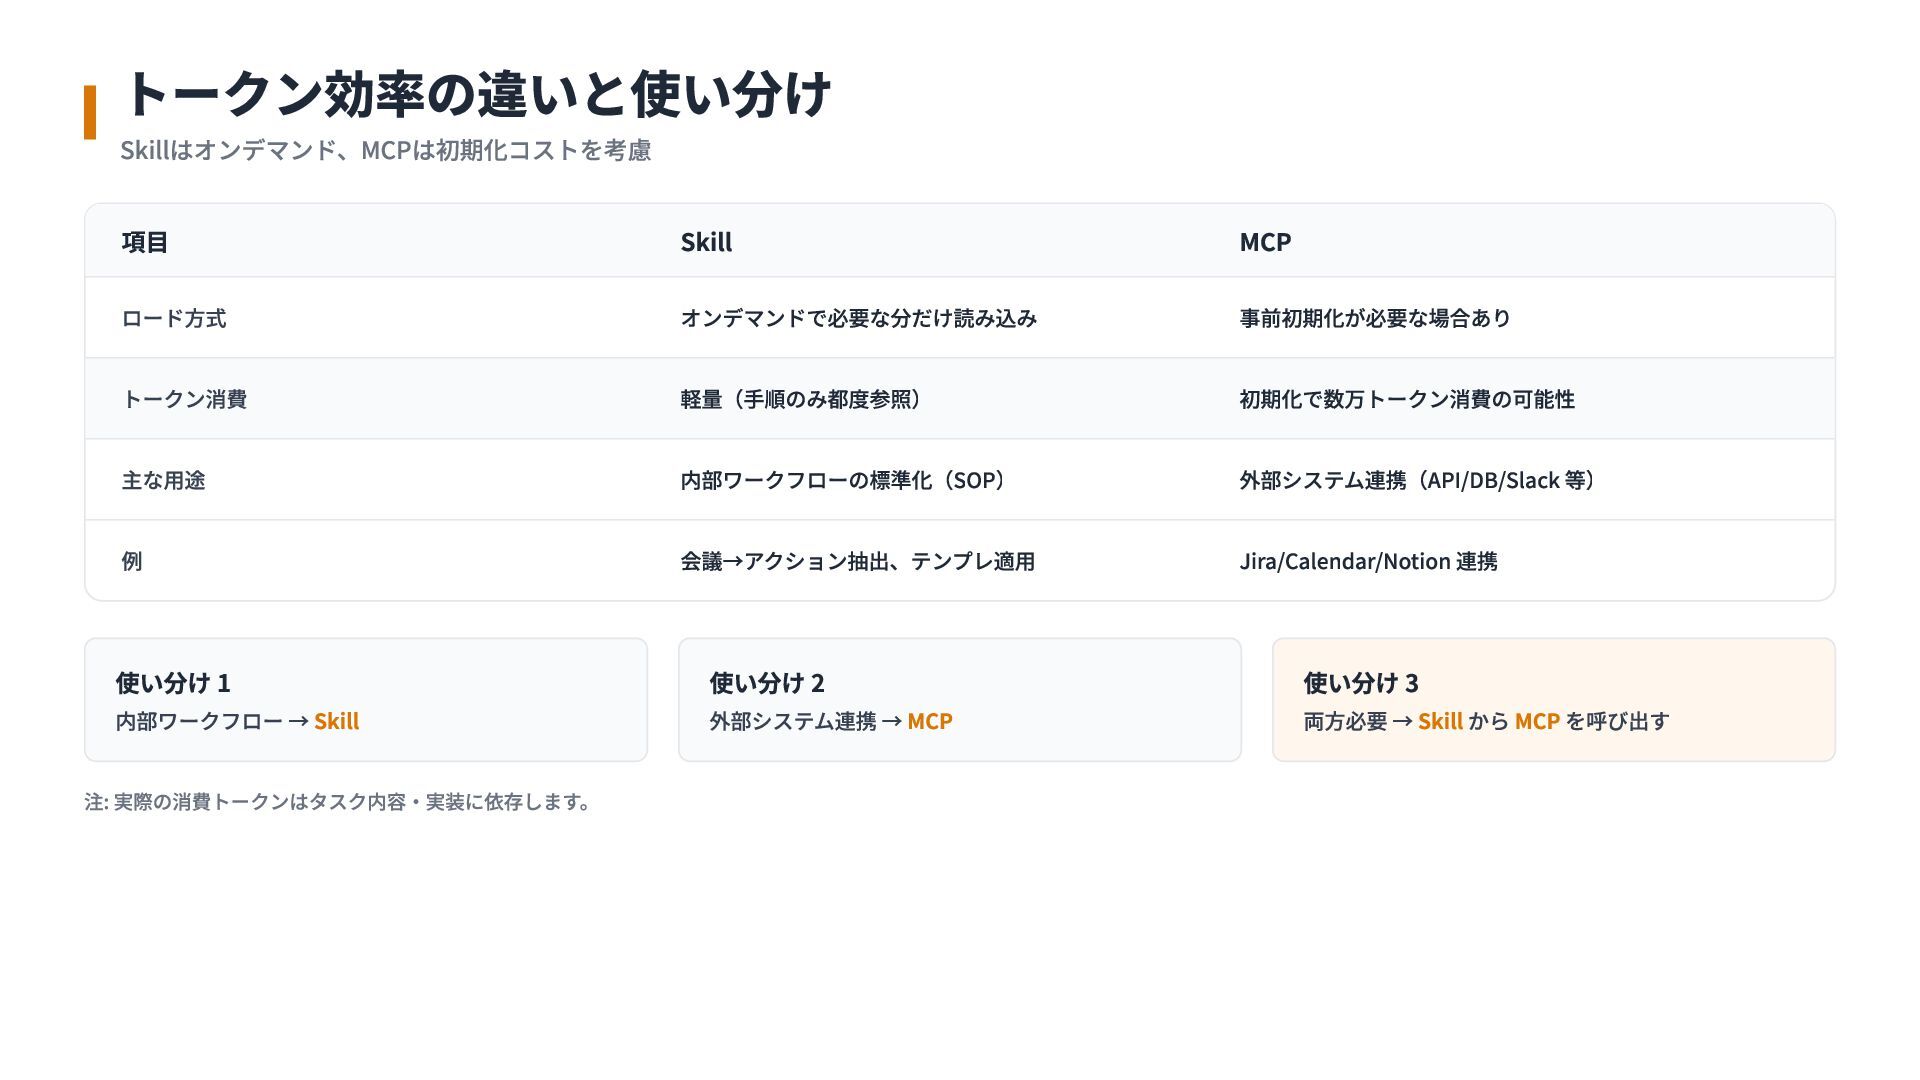Select the 例 row label

click(x=132, y=561)
